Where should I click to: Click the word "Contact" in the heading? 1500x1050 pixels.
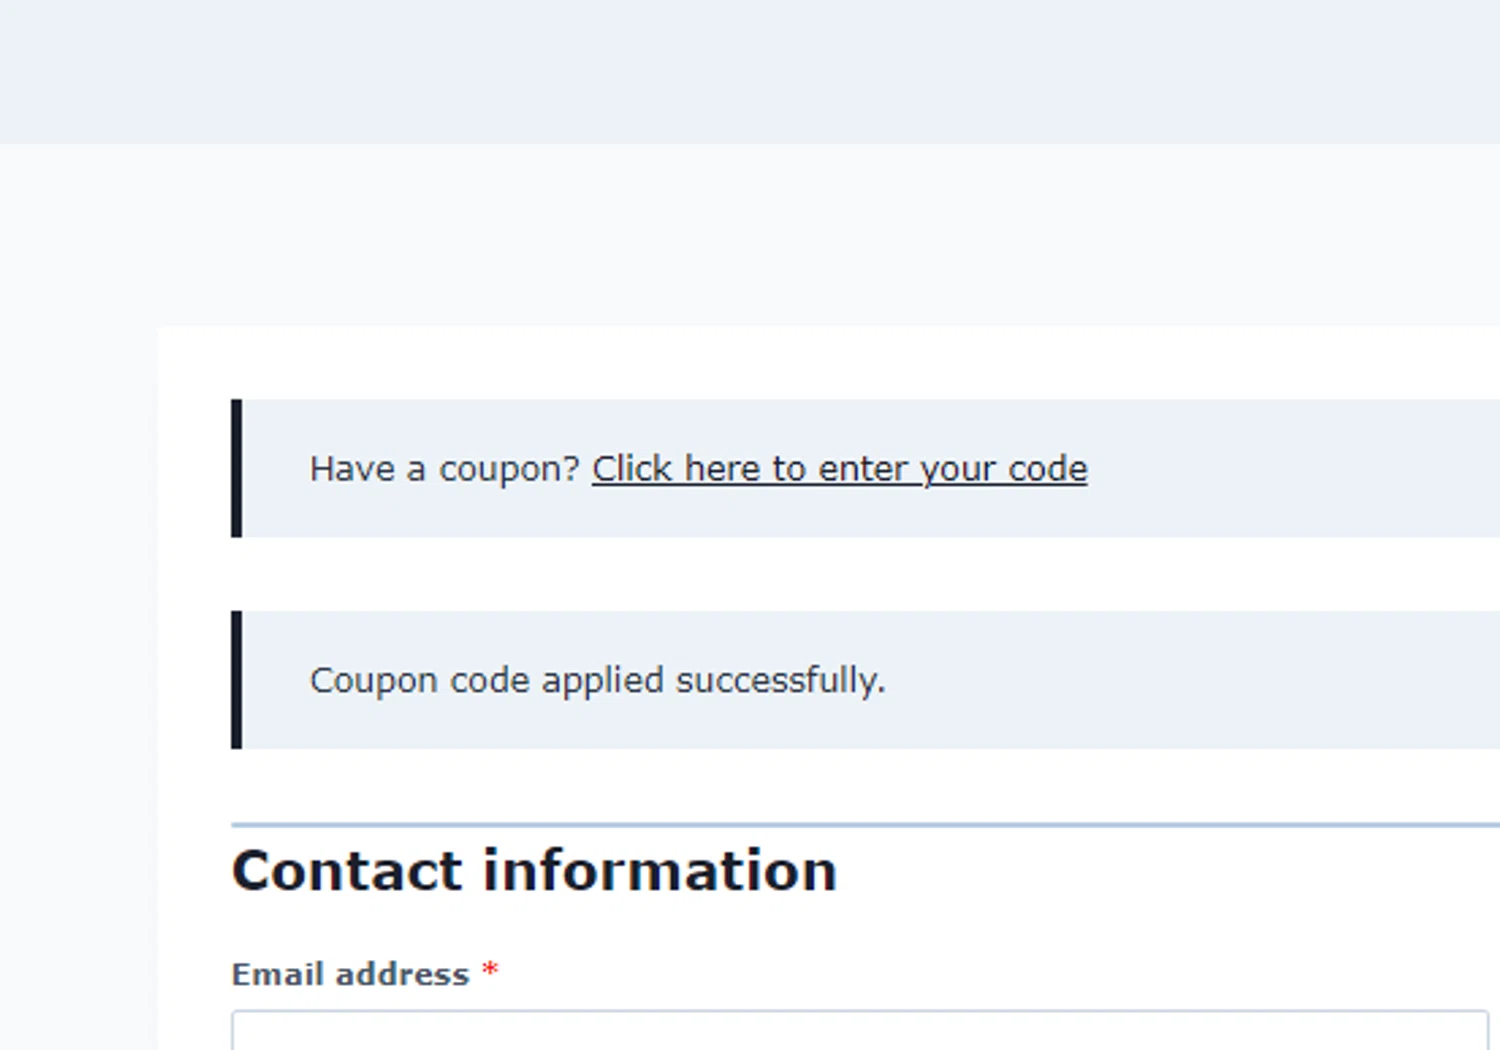(347, 870)
